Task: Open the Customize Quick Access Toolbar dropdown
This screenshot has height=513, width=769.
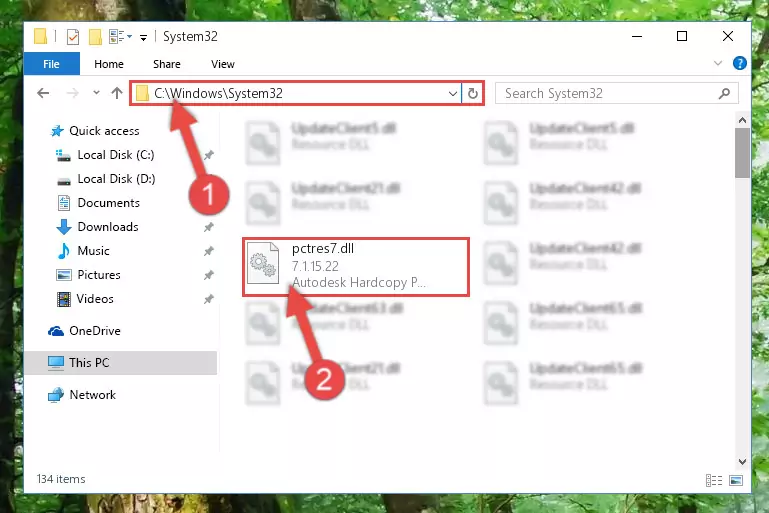Action: (x=143, y=37)
